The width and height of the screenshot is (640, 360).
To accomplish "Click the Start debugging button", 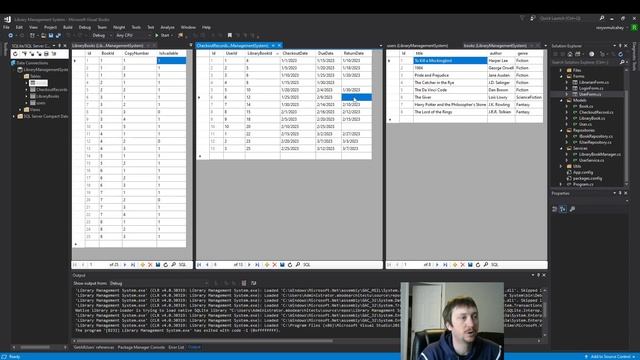I will pos(162,36).
